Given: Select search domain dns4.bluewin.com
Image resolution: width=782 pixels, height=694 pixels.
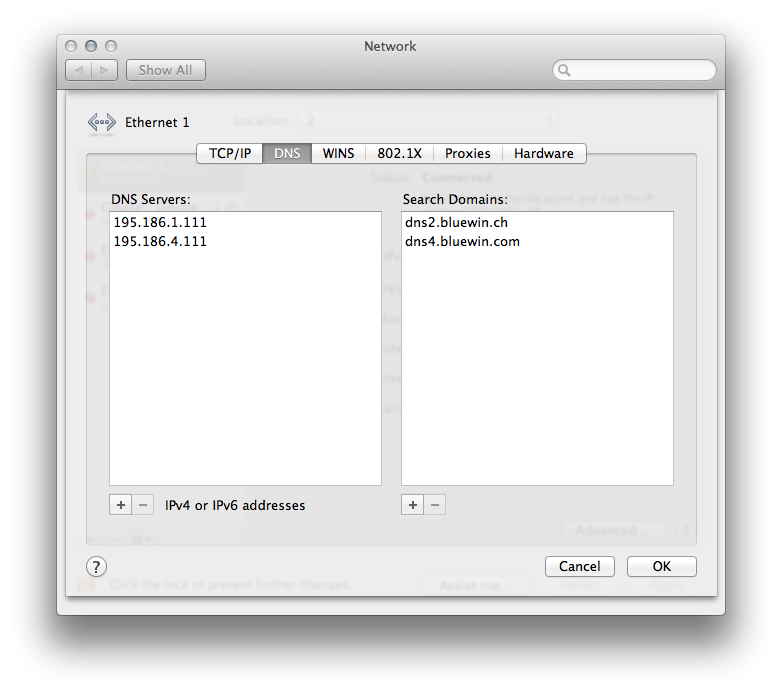Looking at the screenshot, I should tap(462, 241).
